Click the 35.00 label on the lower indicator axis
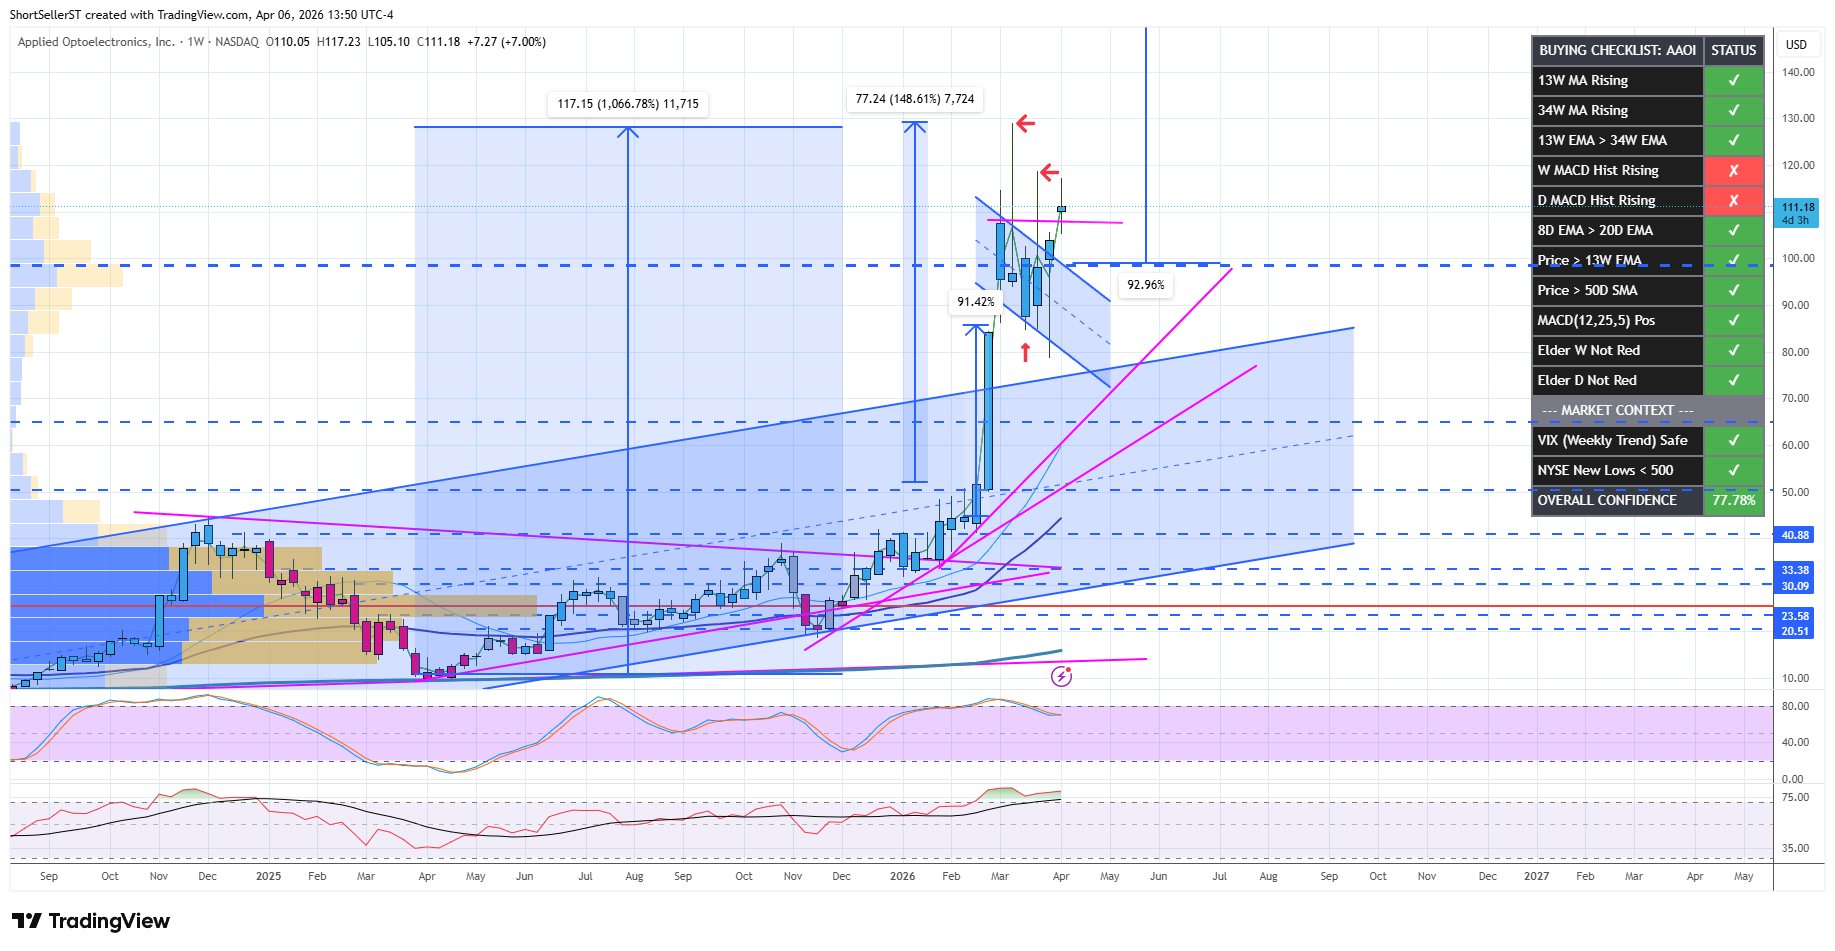Viewport: 1835px width, 951px height. click(1795, 848)
